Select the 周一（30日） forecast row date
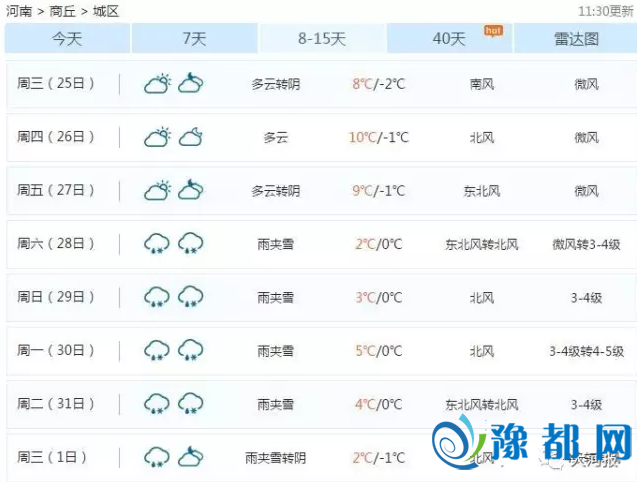This screenshot has width=637, height=482. (56, 350)
